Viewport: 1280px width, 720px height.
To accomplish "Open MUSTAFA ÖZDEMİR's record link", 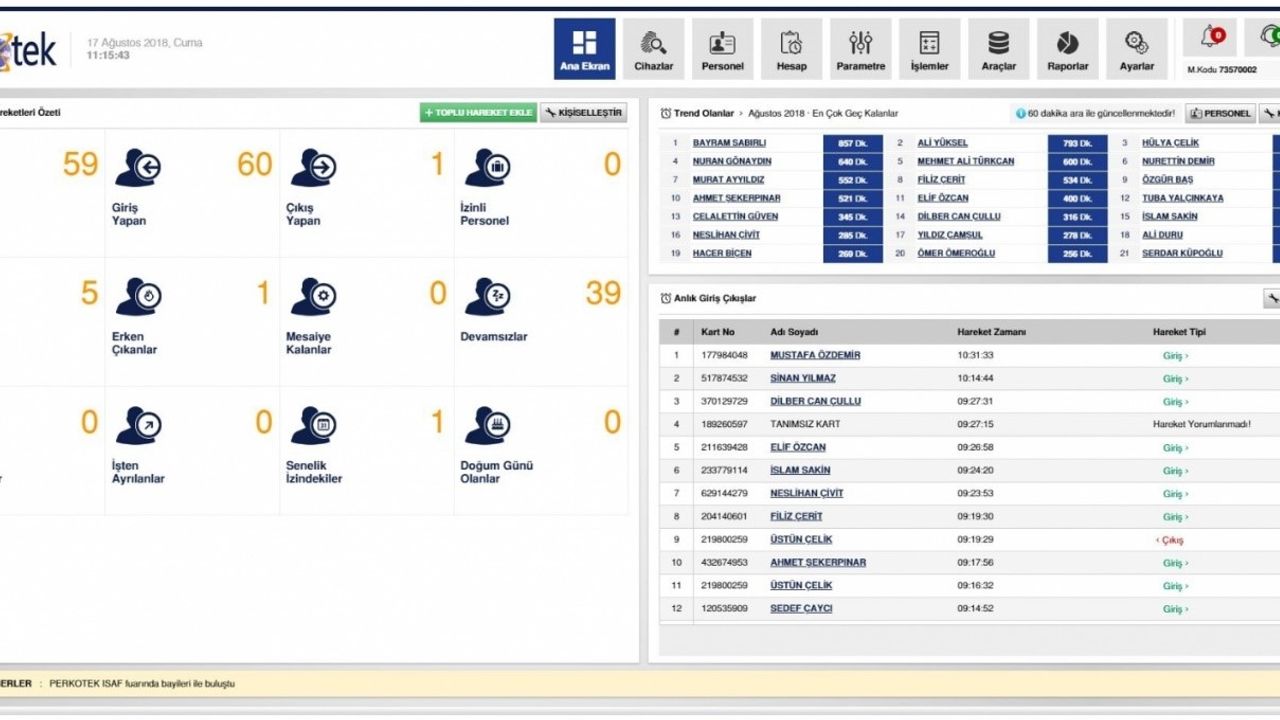I will [814, 355].
